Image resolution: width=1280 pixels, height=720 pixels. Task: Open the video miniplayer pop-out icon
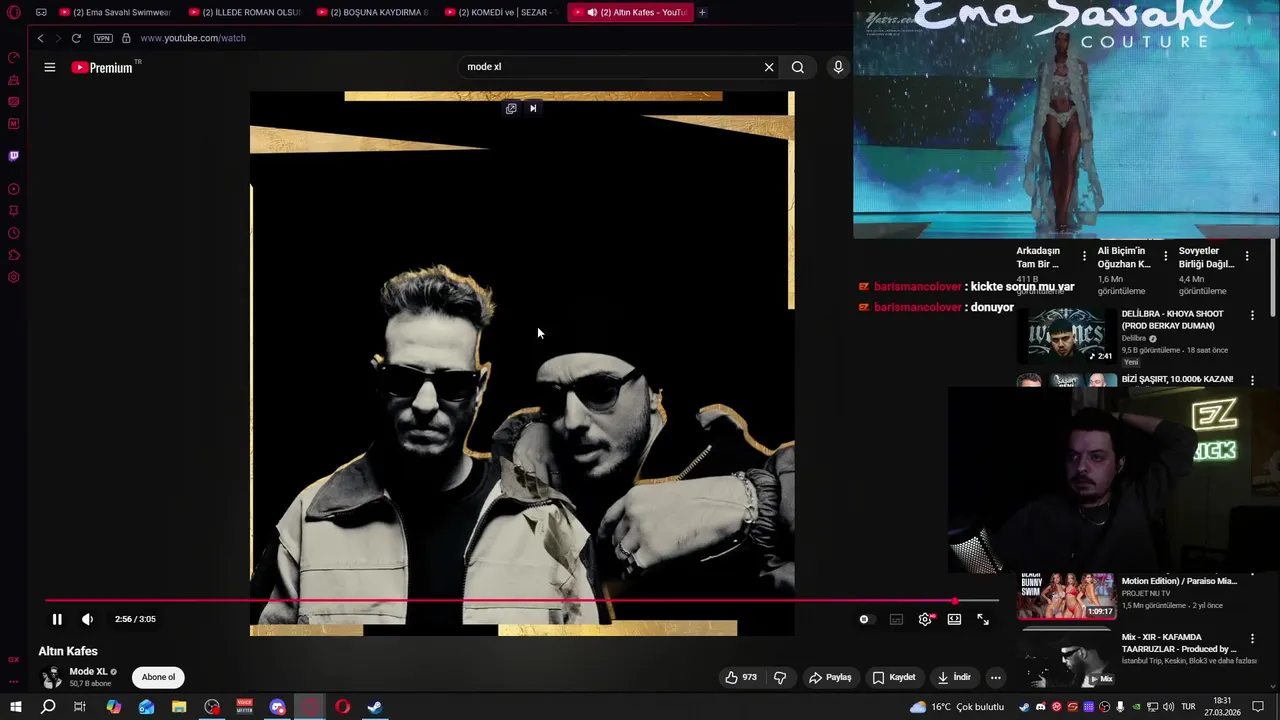(511, 108)
